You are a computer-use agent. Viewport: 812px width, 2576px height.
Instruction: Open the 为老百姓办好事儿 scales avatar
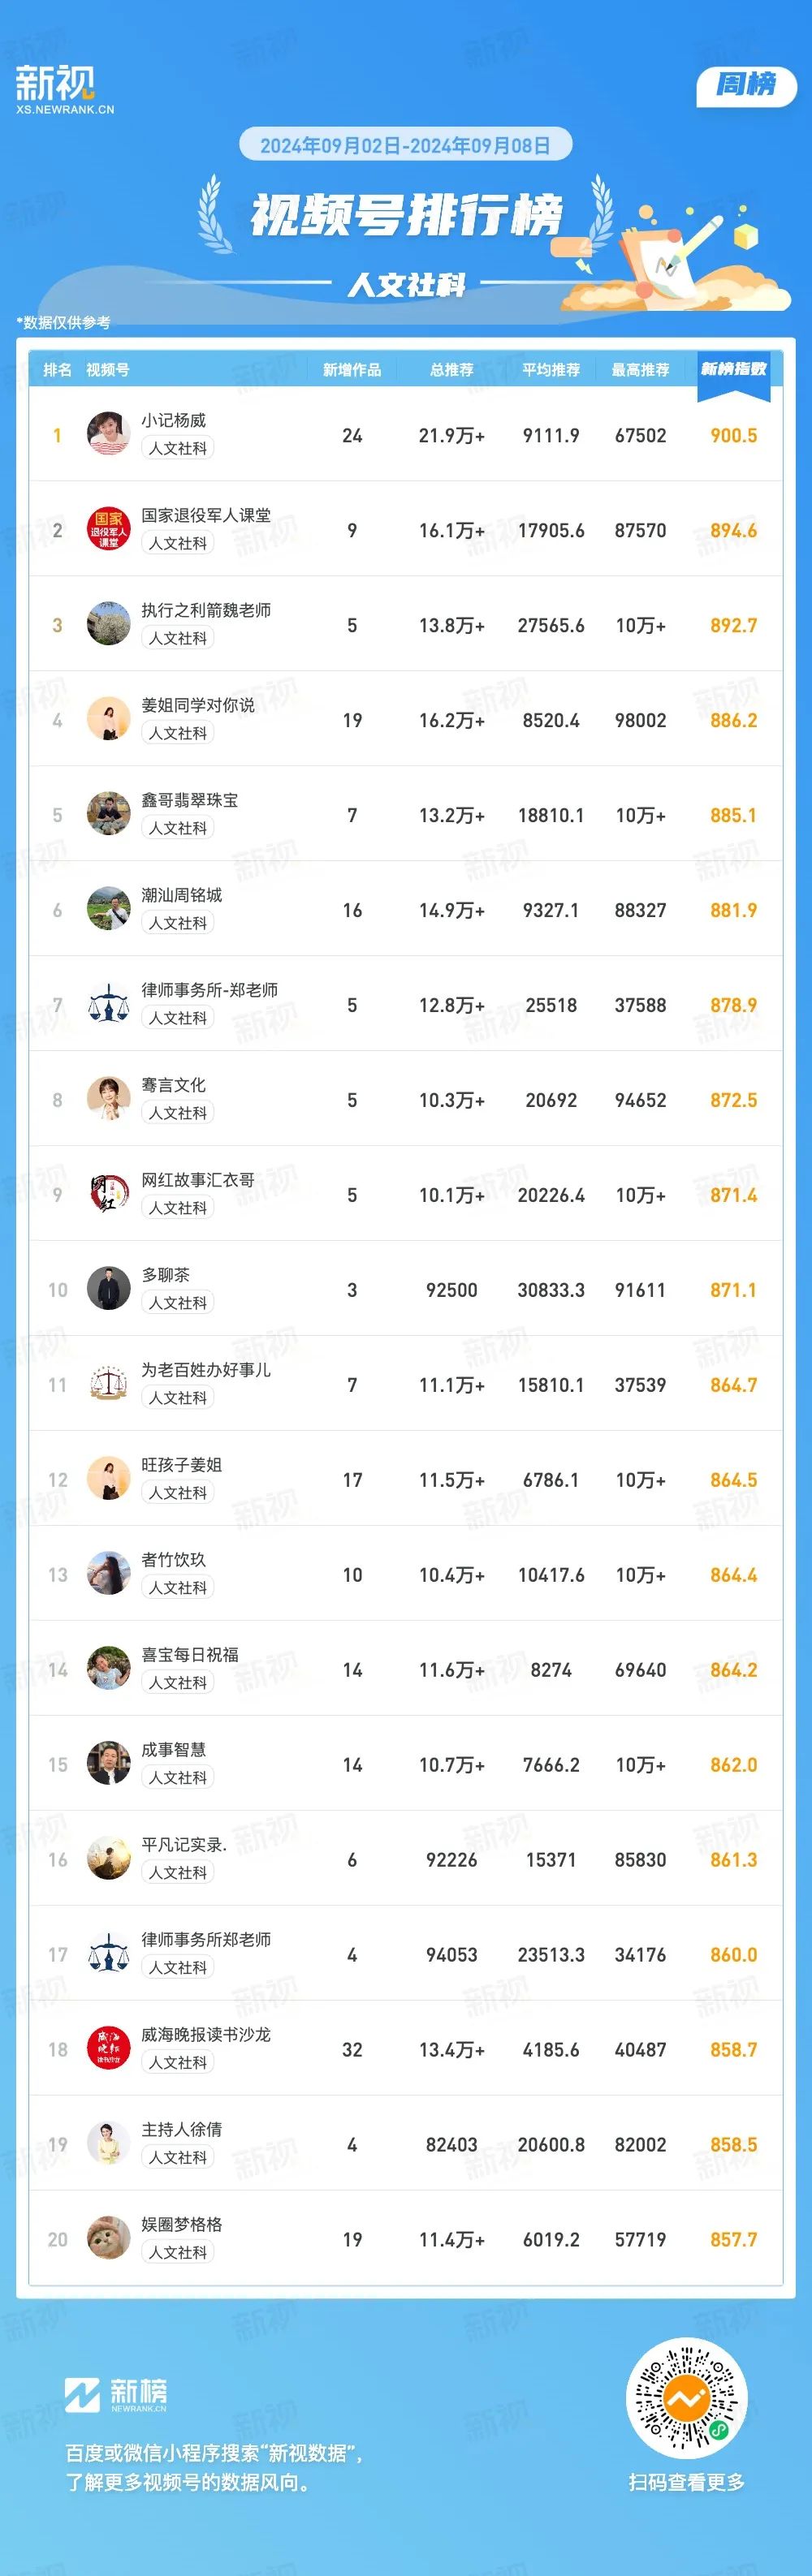108,1384
